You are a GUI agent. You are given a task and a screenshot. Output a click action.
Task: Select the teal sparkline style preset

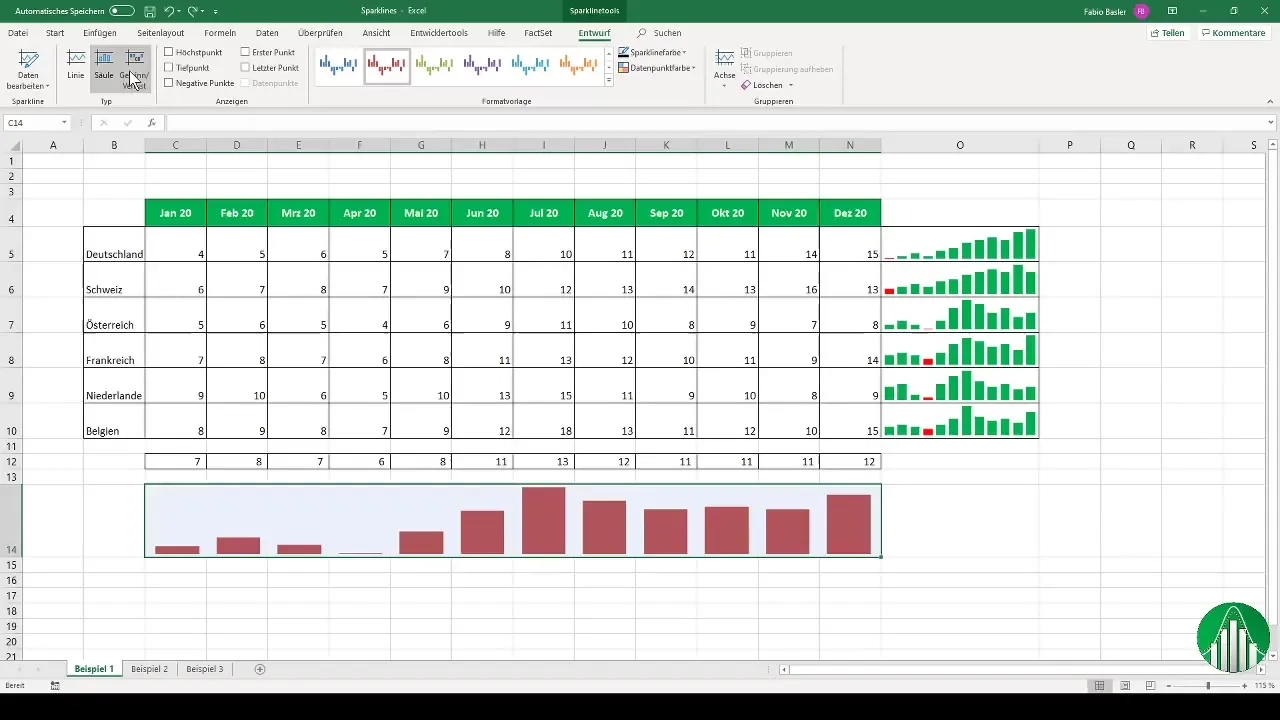coord(531,66)
